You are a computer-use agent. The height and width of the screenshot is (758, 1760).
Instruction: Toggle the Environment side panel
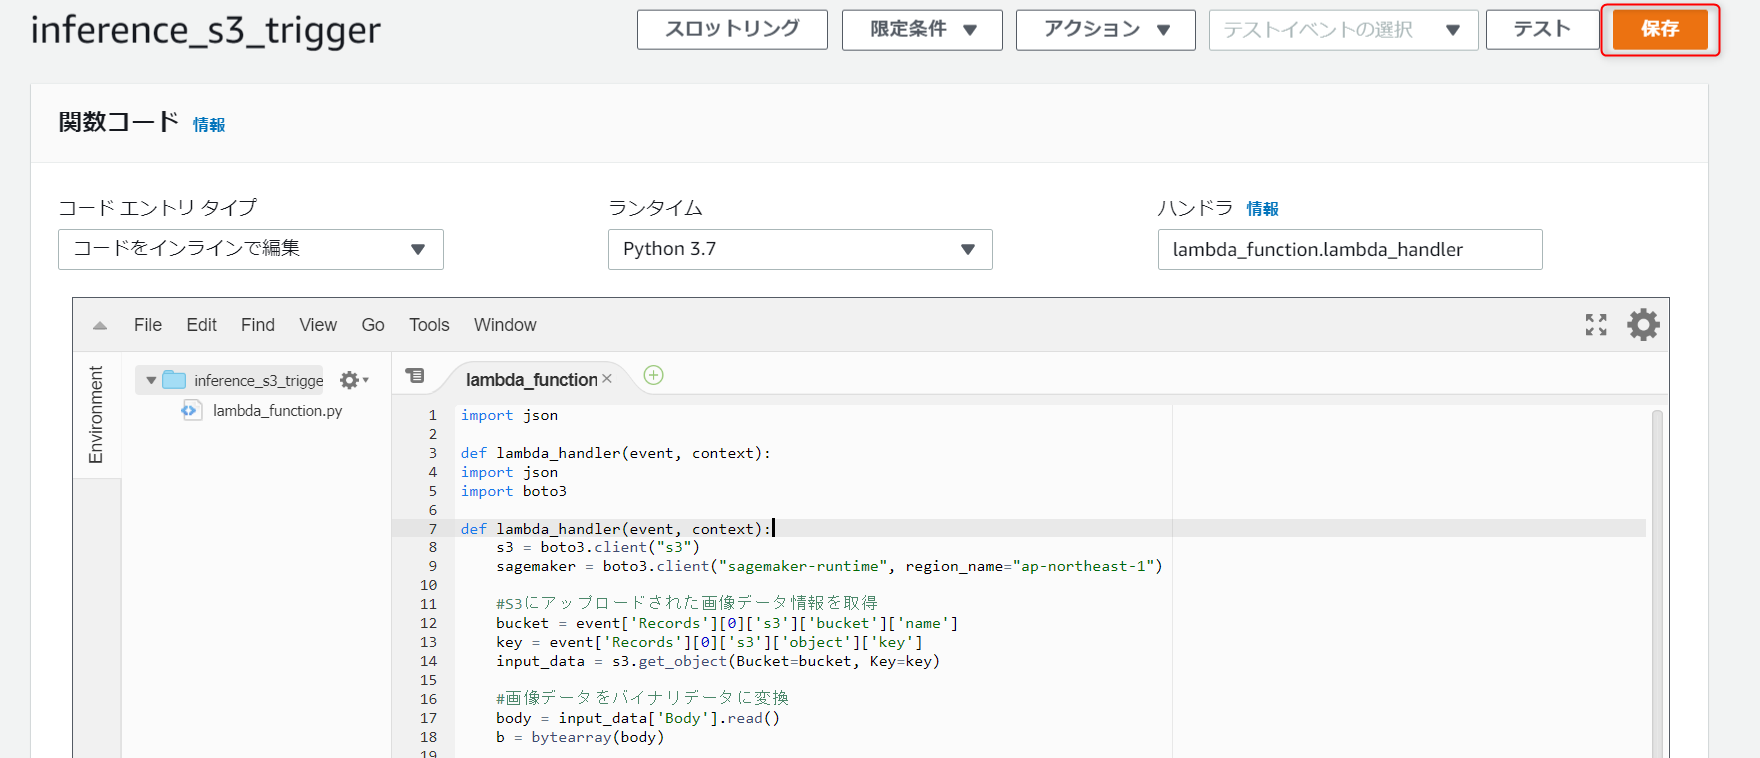(x=96, y=414)
